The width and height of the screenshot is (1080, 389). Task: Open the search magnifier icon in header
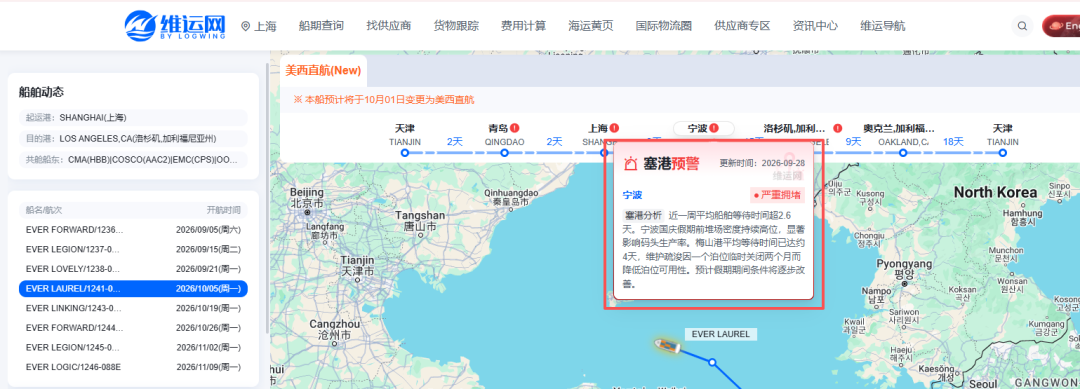click(1023, 26)
